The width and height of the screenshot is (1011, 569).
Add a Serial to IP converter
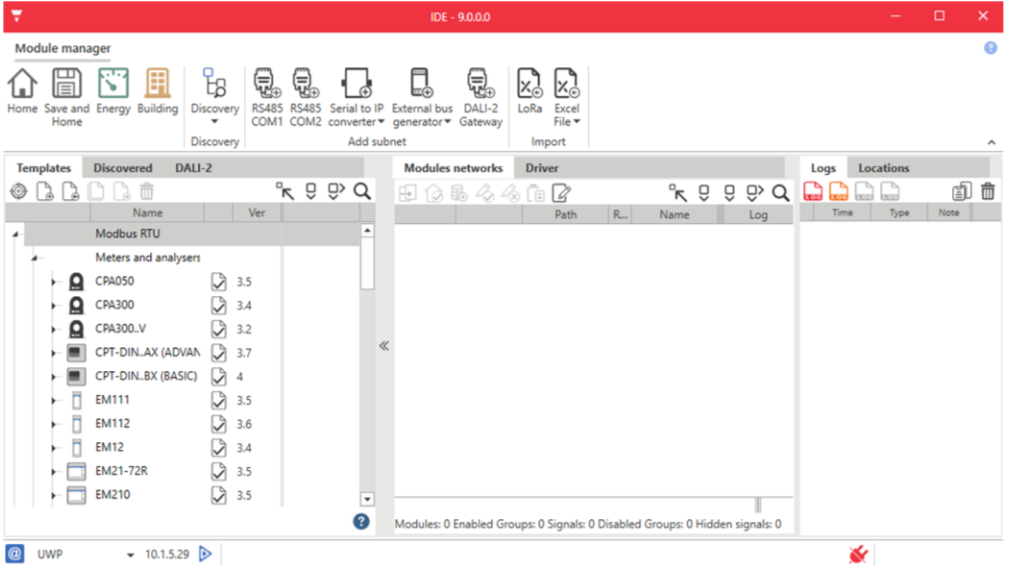[x=356, y=97]
